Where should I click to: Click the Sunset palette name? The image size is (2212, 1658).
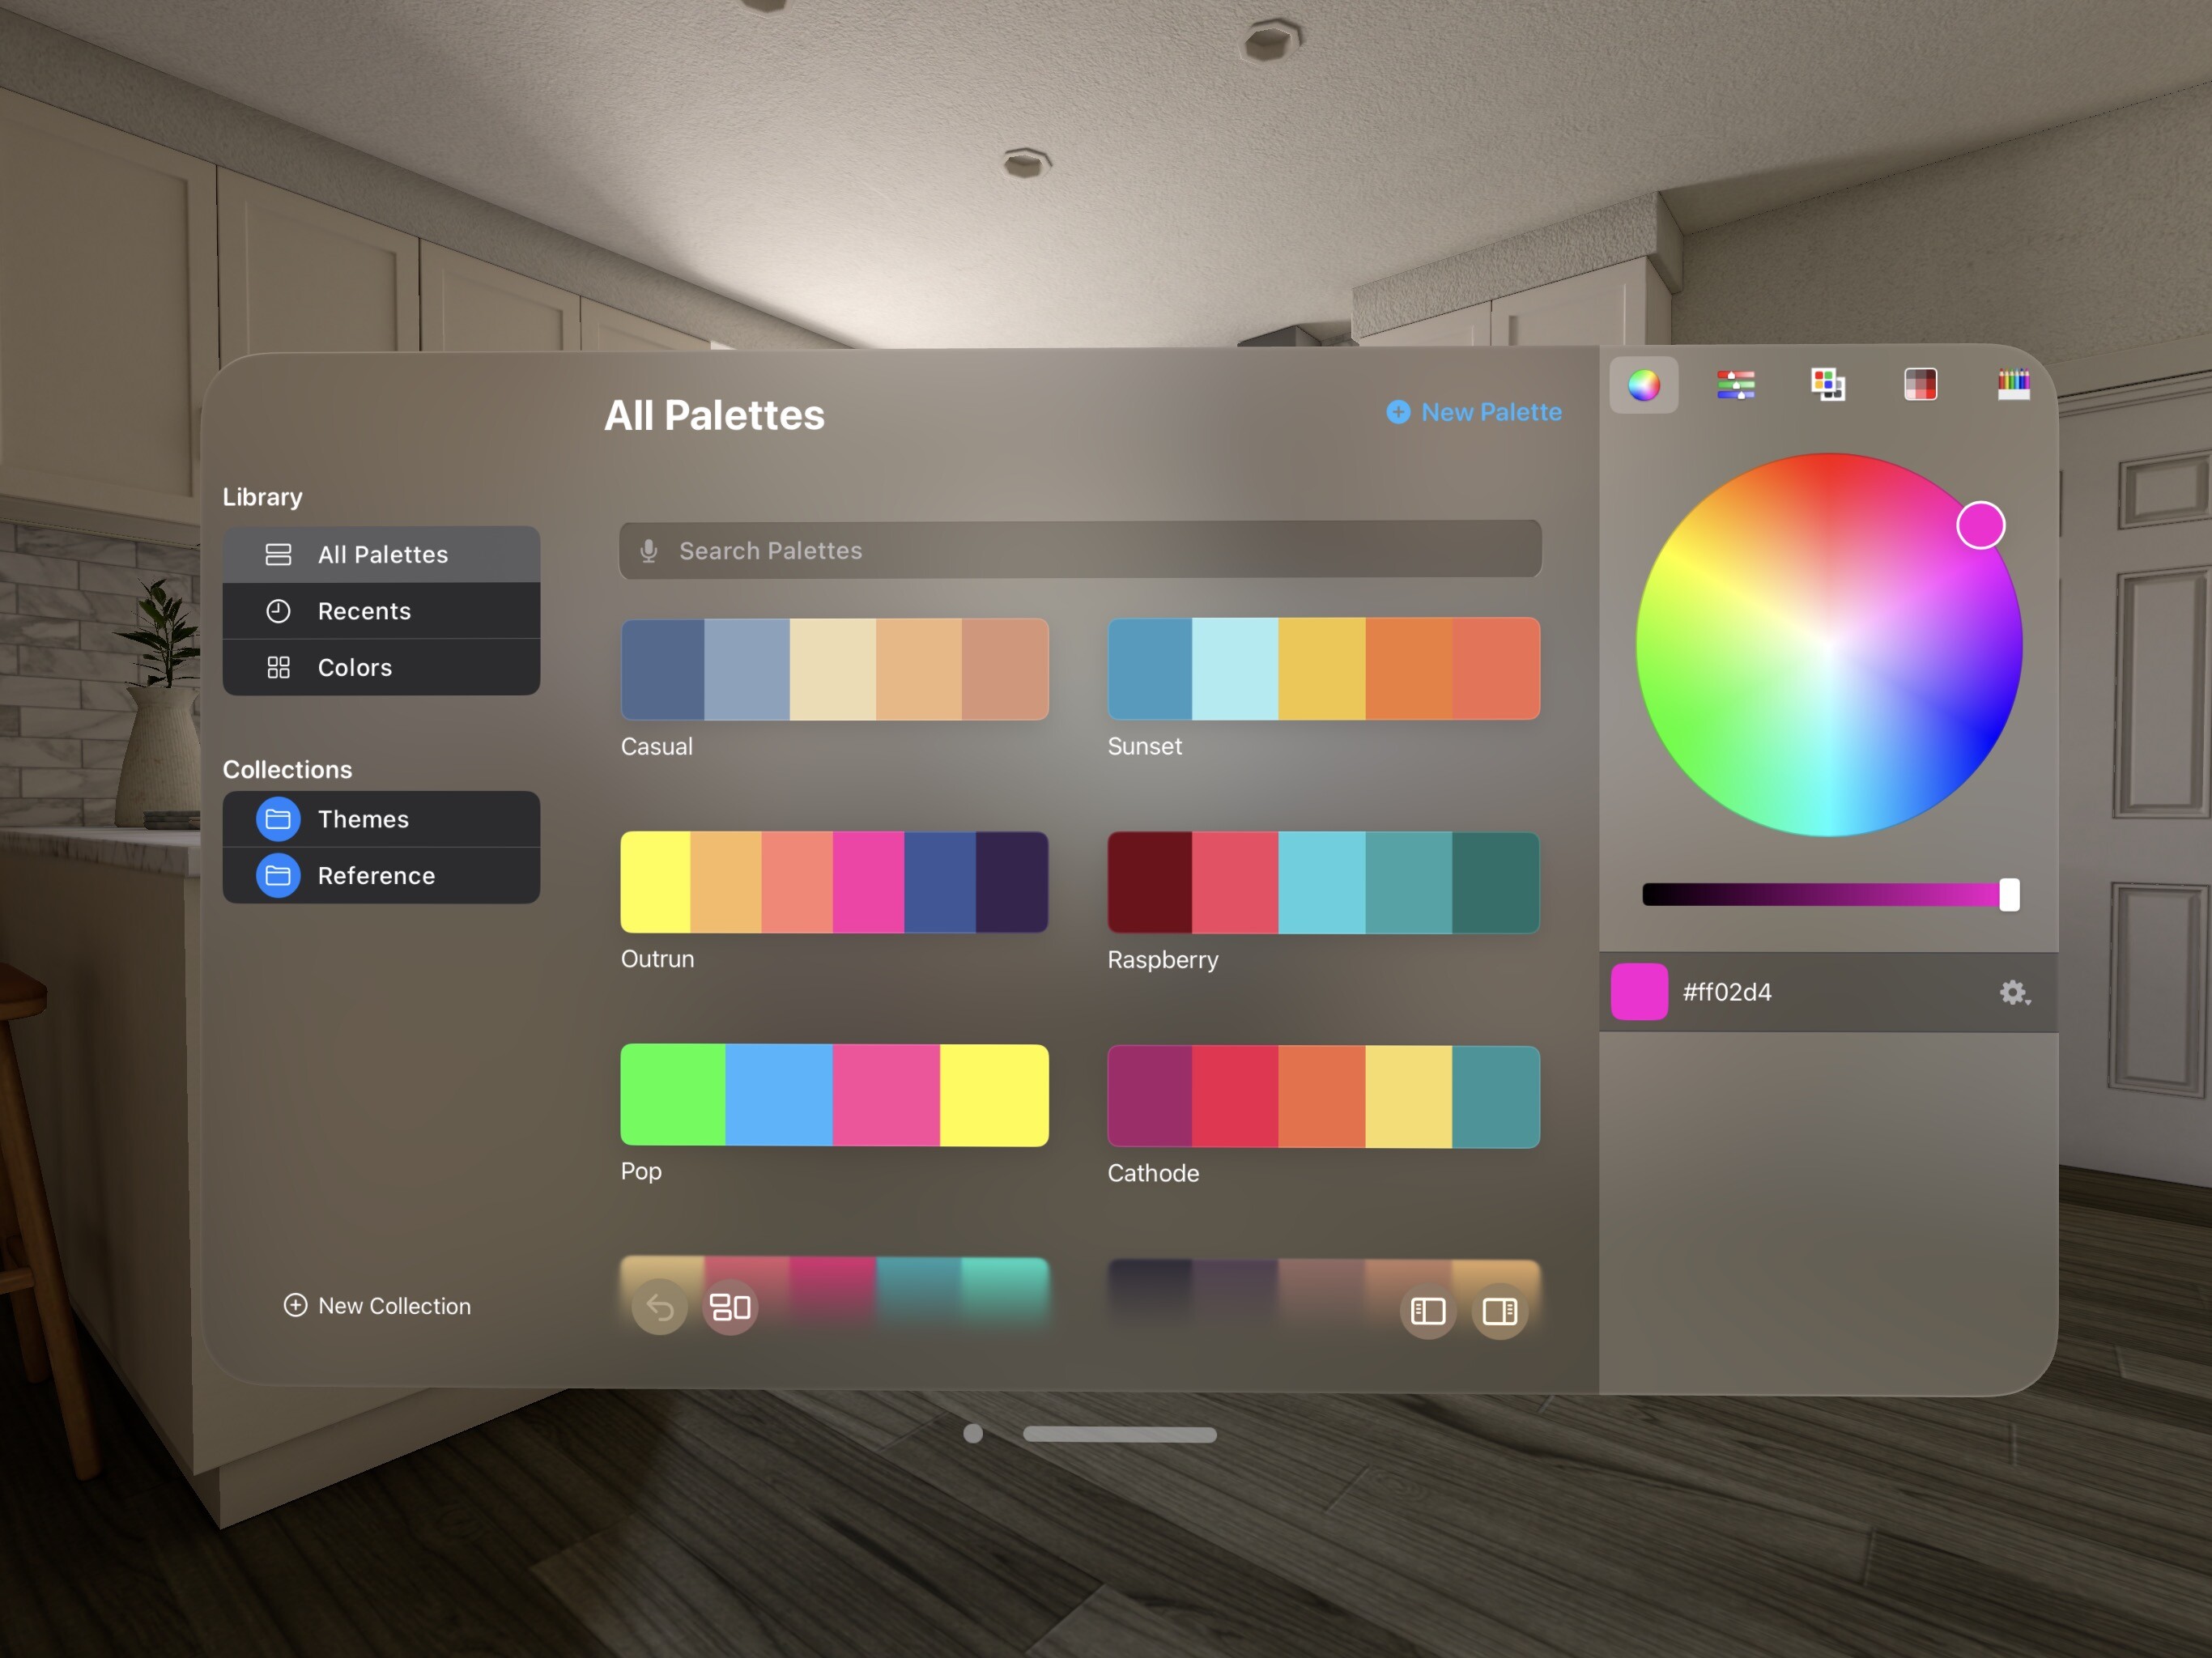1144,746
